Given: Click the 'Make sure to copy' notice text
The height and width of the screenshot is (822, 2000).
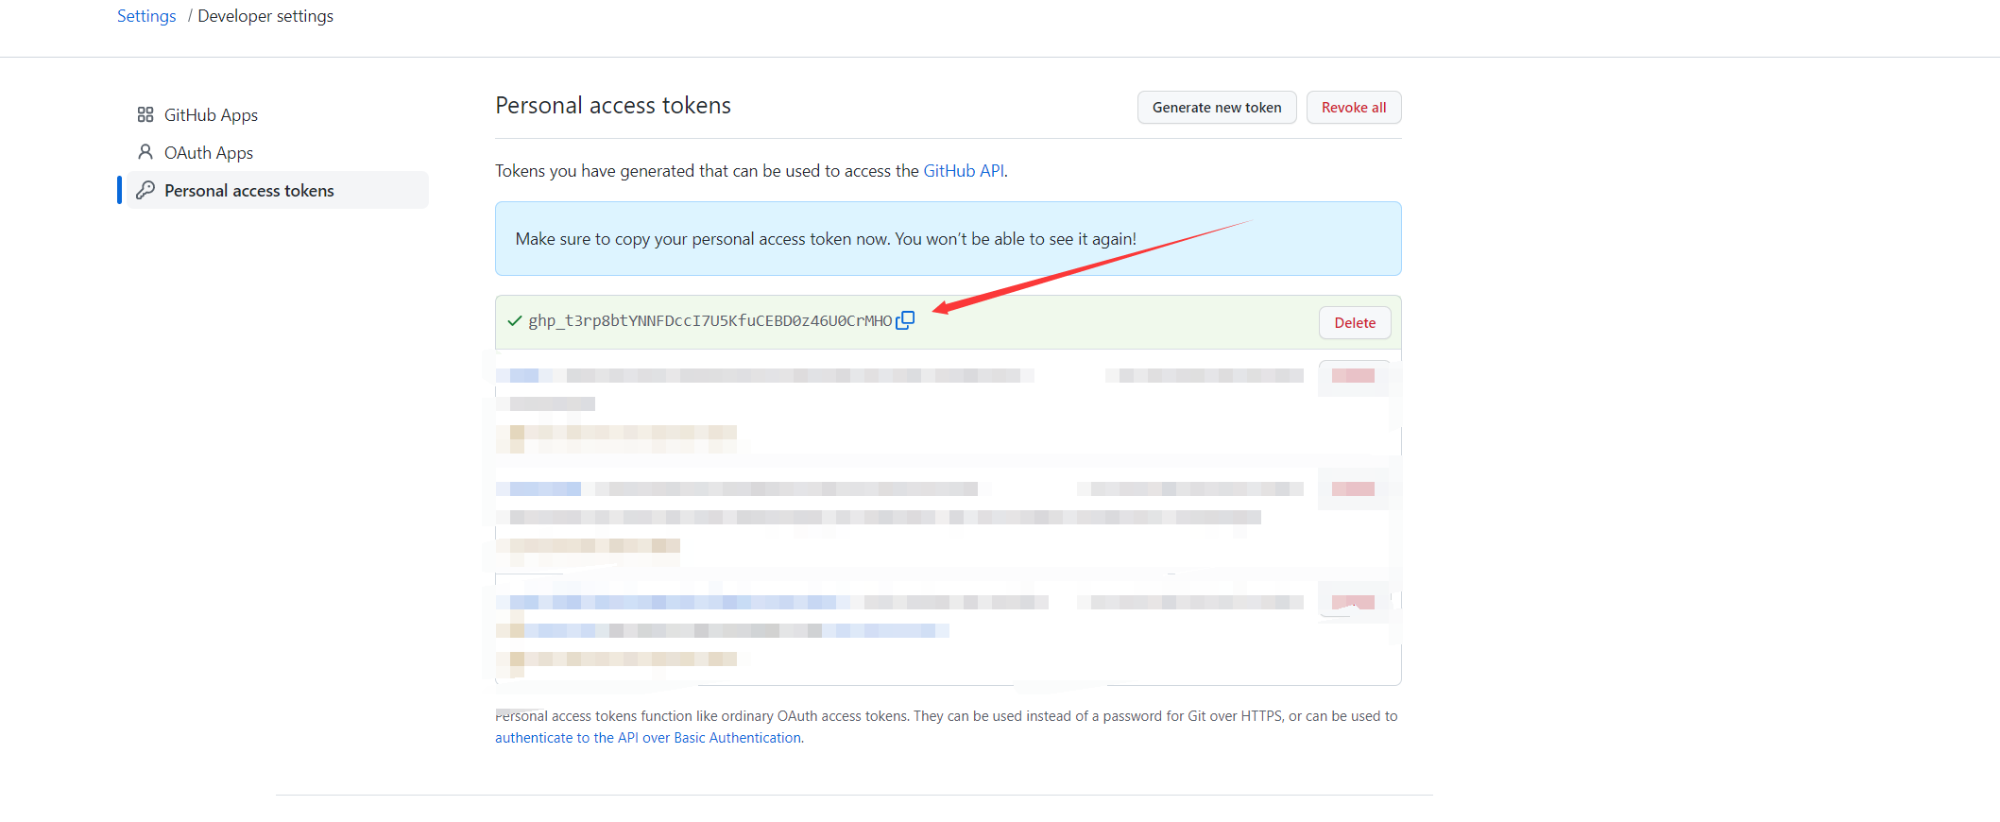Looking at the screenshot, I should pyautogui.click(x=826, y=239).
